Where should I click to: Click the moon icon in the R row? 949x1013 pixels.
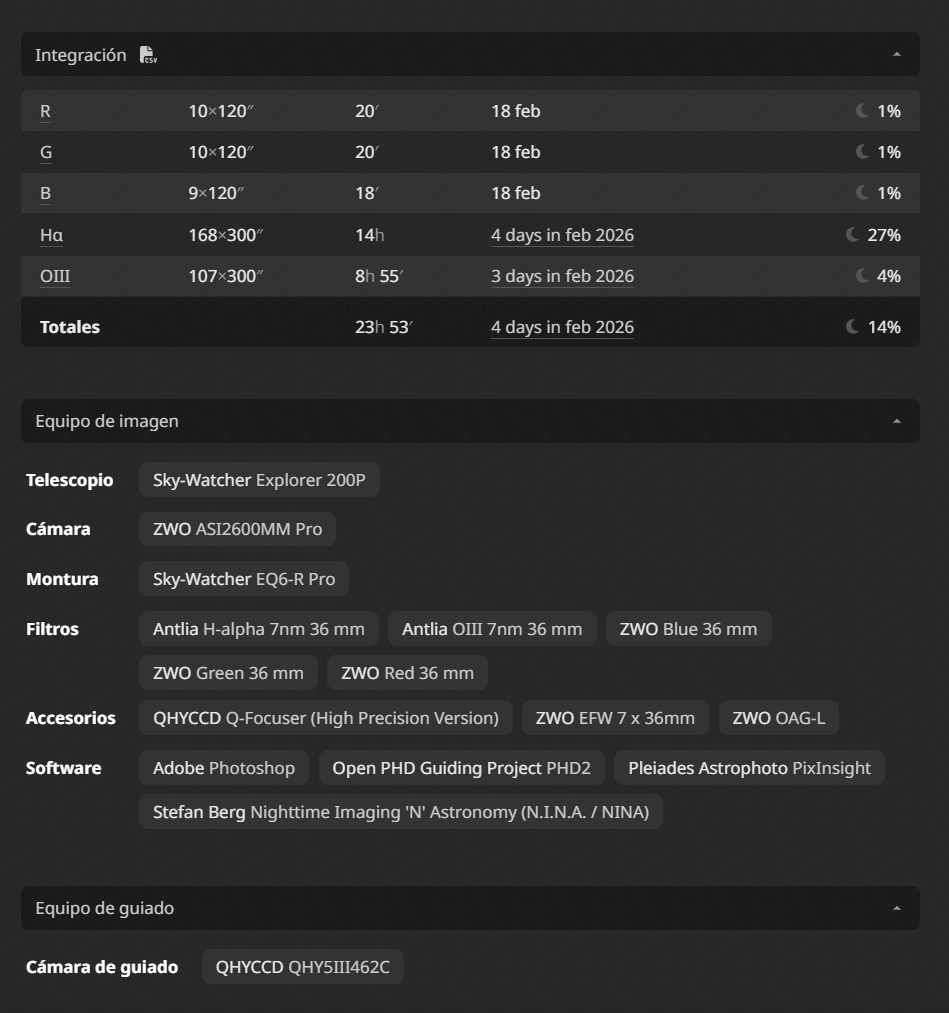(x=862, y=110)
